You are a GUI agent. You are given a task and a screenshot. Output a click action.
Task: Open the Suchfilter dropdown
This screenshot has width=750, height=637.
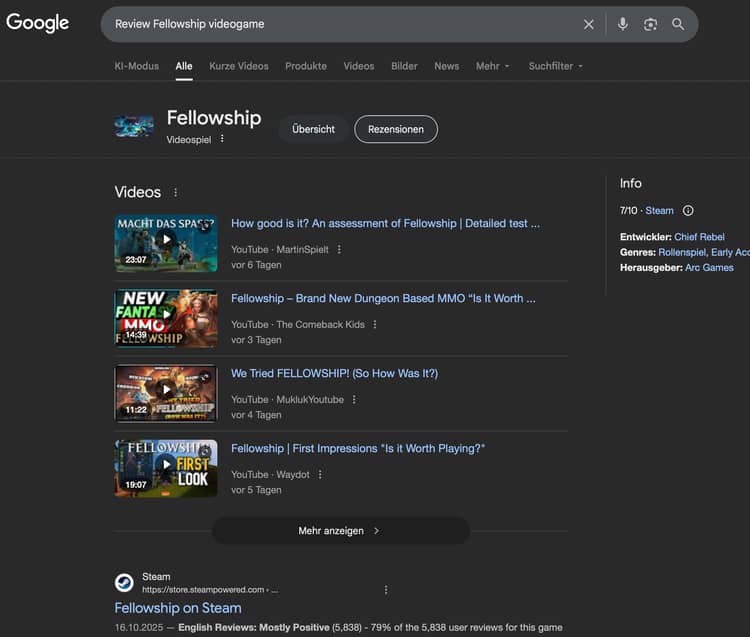(555, 66)
